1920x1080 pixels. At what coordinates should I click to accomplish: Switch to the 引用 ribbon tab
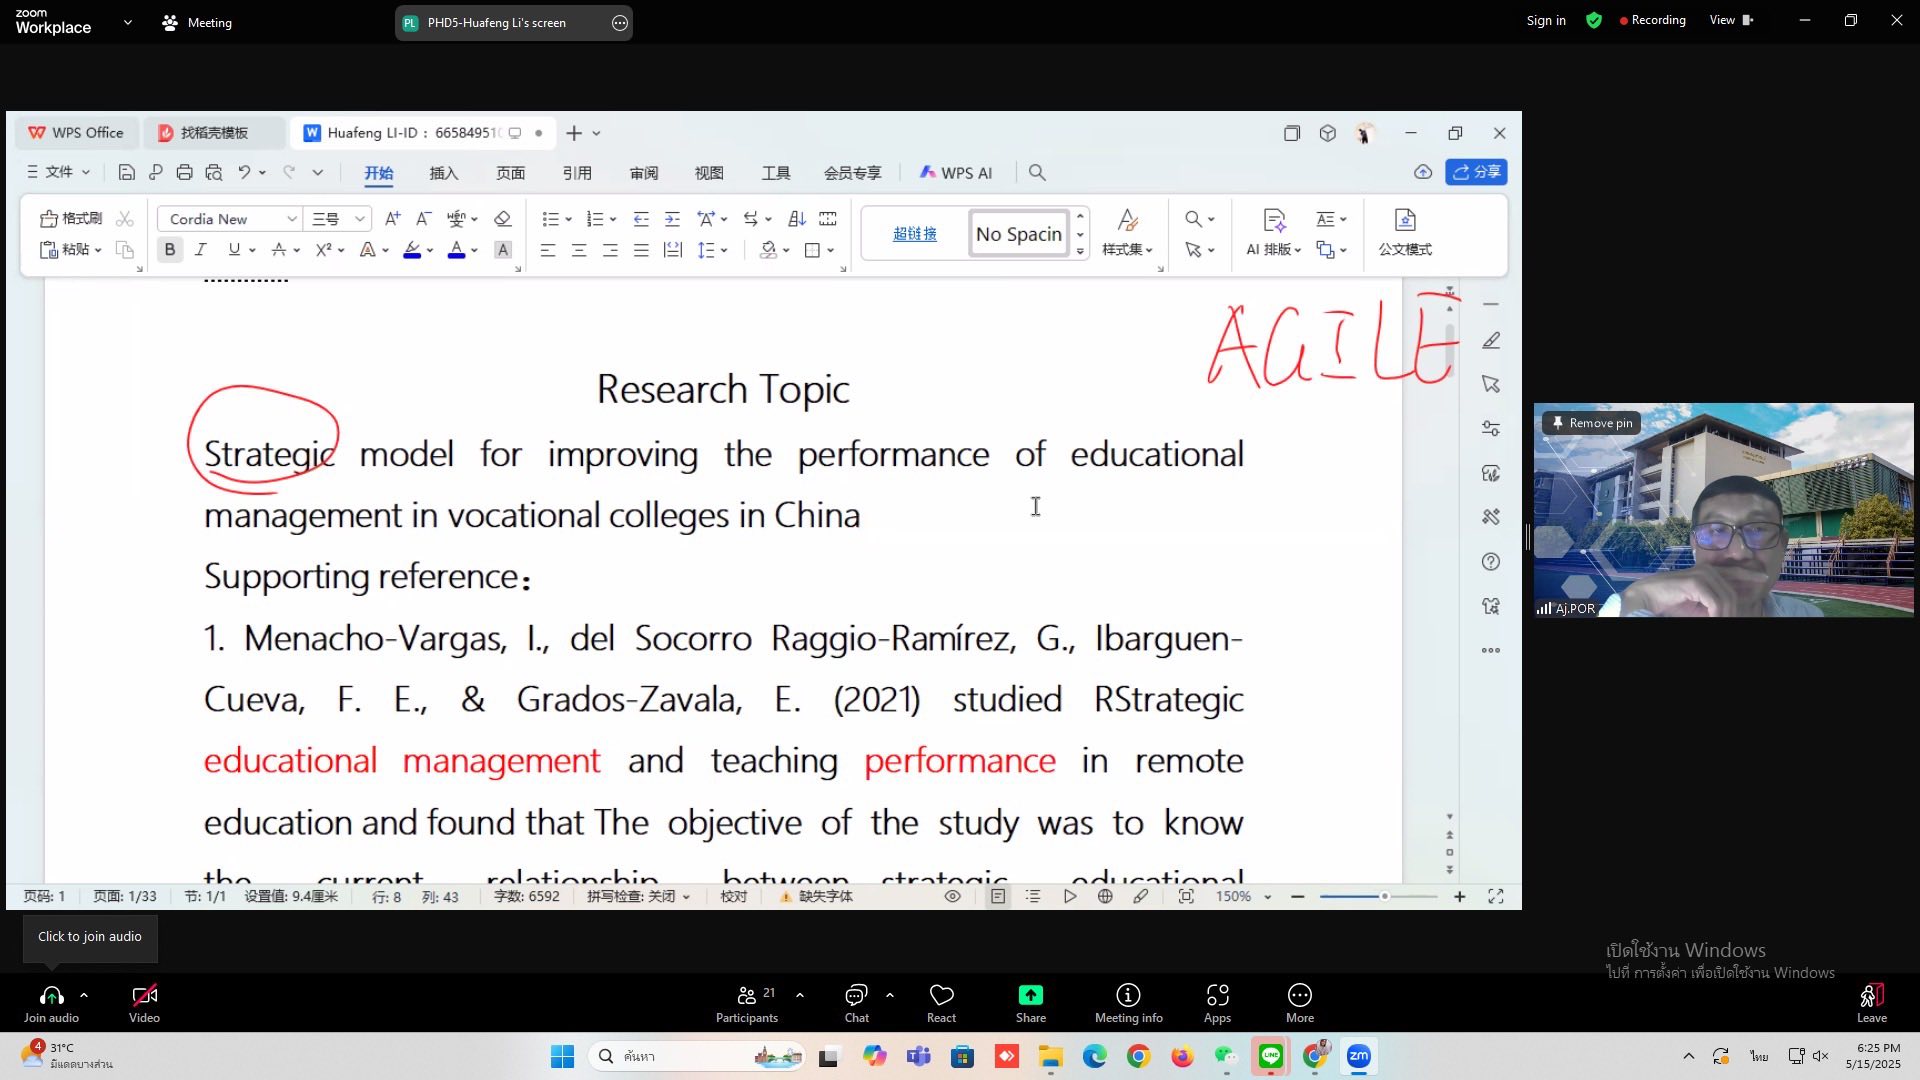tap(577, 173)
